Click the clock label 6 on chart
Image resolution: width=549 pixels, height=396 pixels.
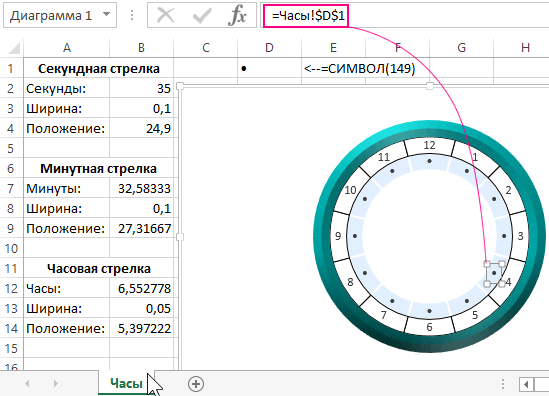(429, 327)
